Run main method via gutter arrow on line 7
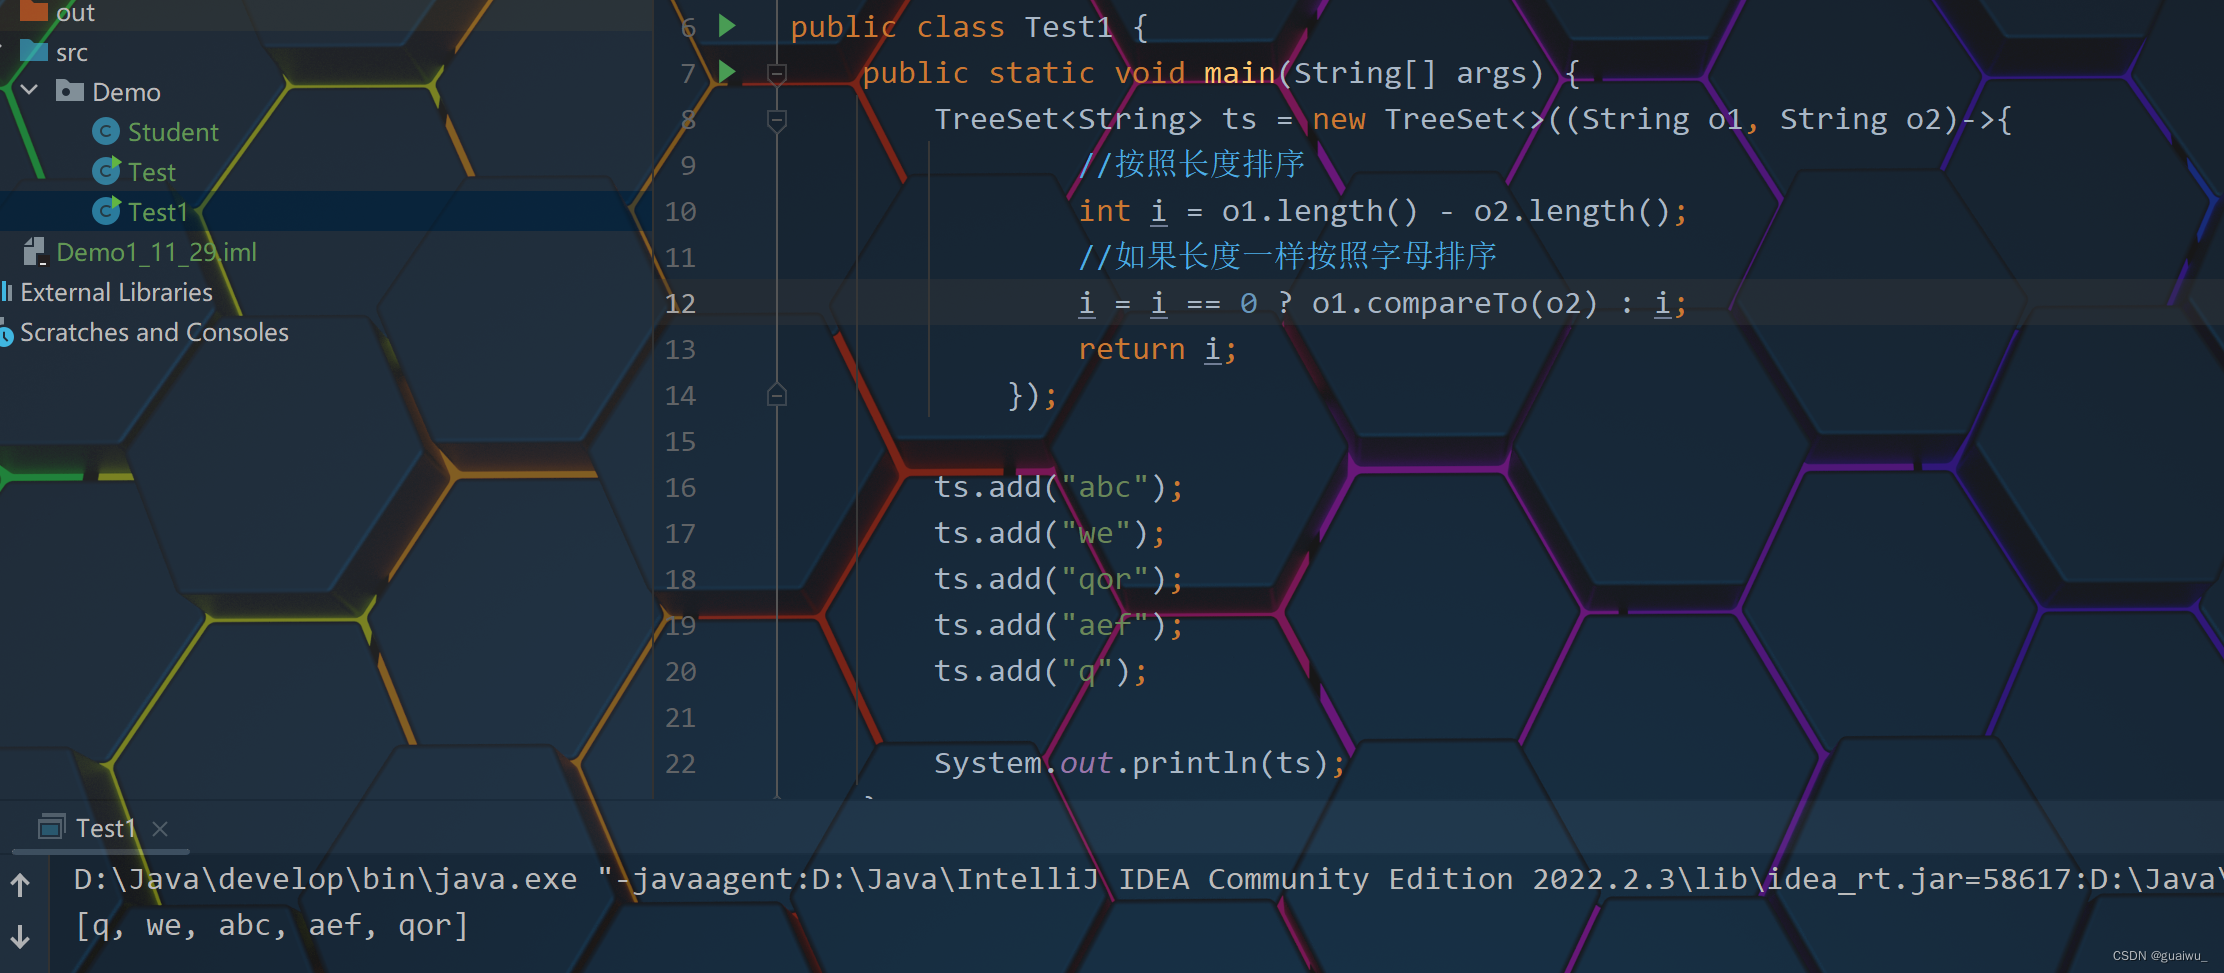The width and height of the screenshot is (2224, 973). tap(727, 72)
